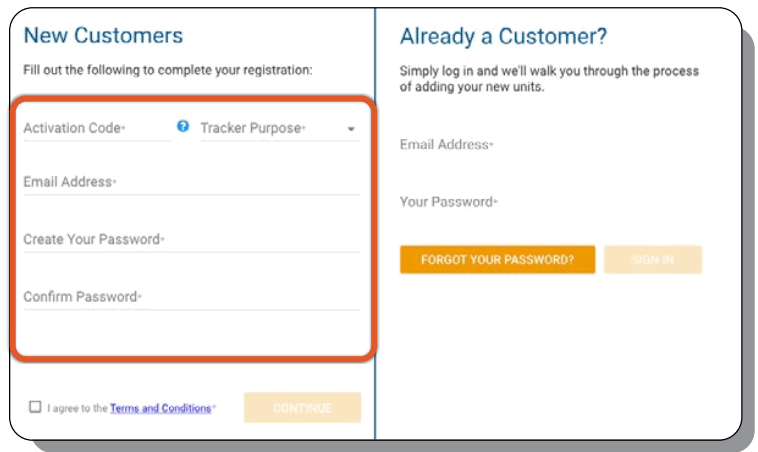Click the existing customer Email Address field
This screenshot has width=758, height=452.
[550, 145]
